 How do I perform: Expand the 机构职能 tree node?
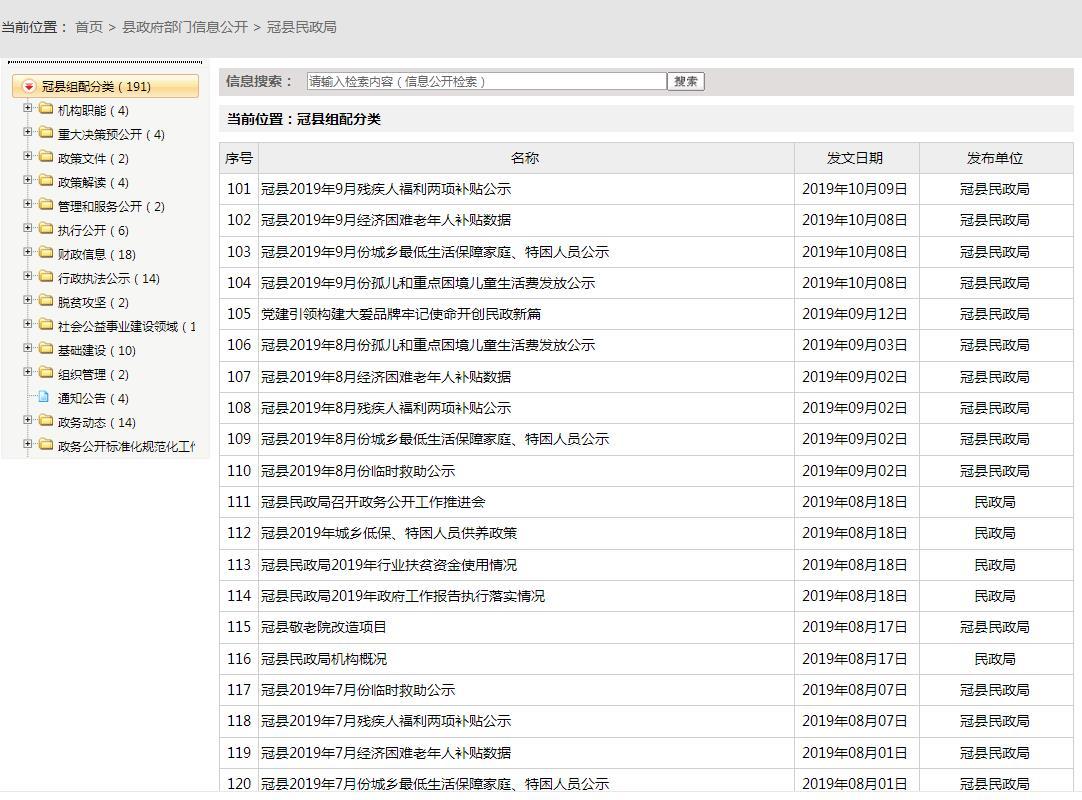click(28, 108)
